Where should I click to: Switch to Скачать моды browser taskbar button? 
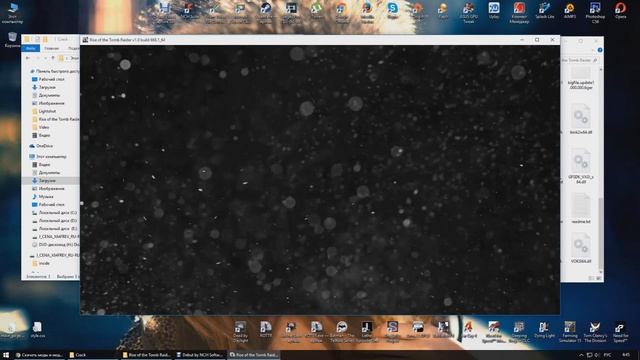39,355
